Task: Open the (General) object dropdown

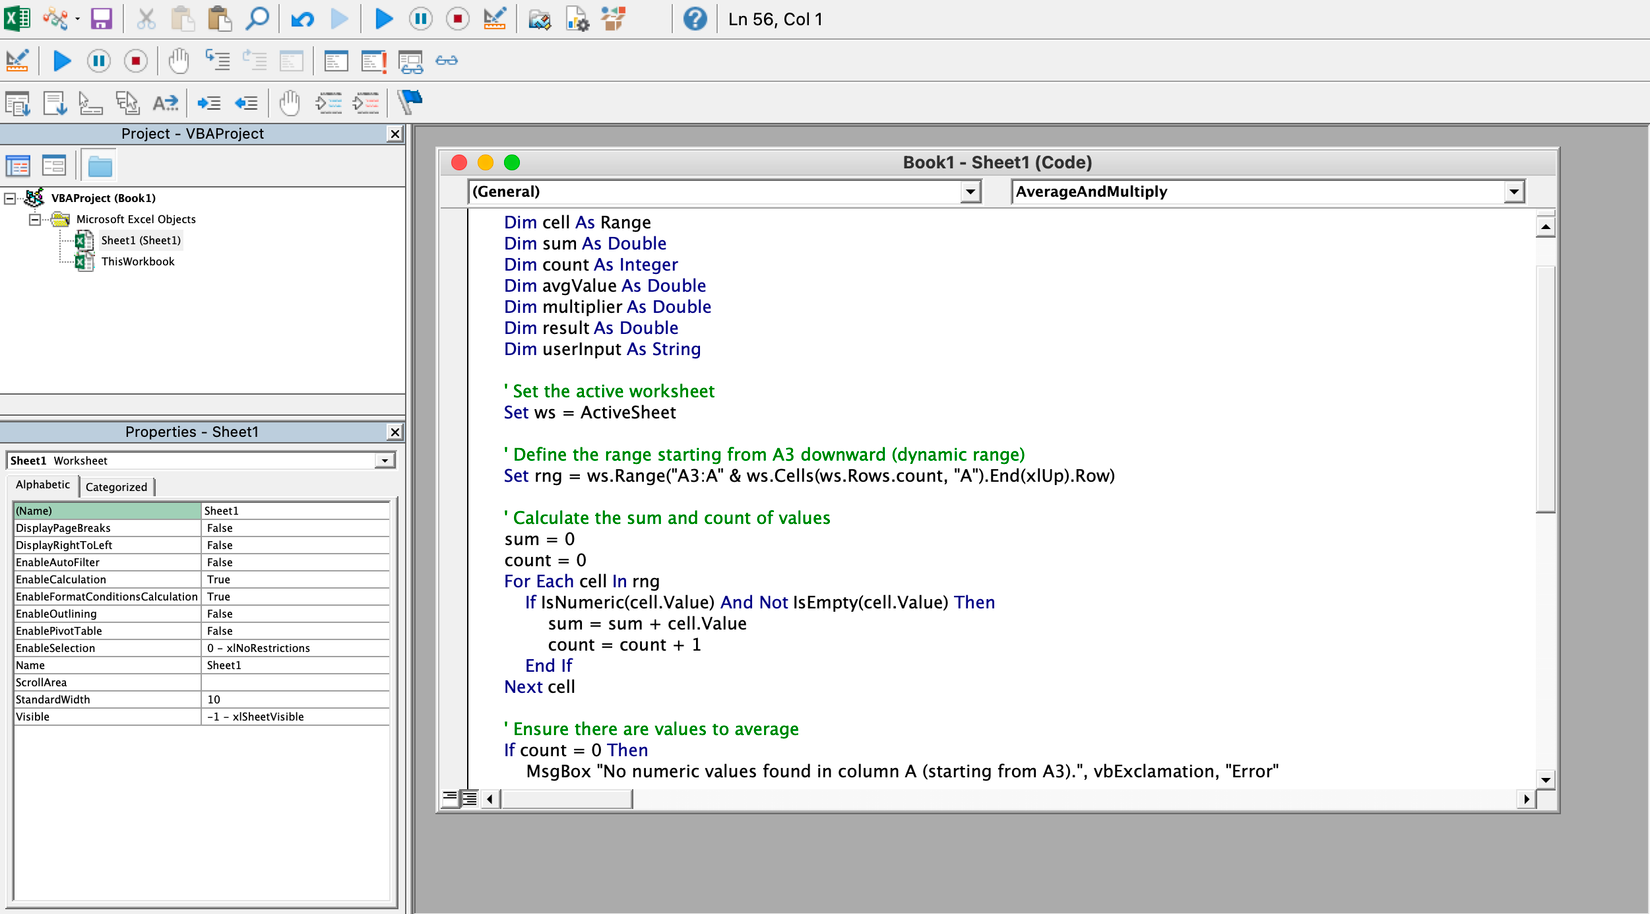Action: click(x=970, y=192)
